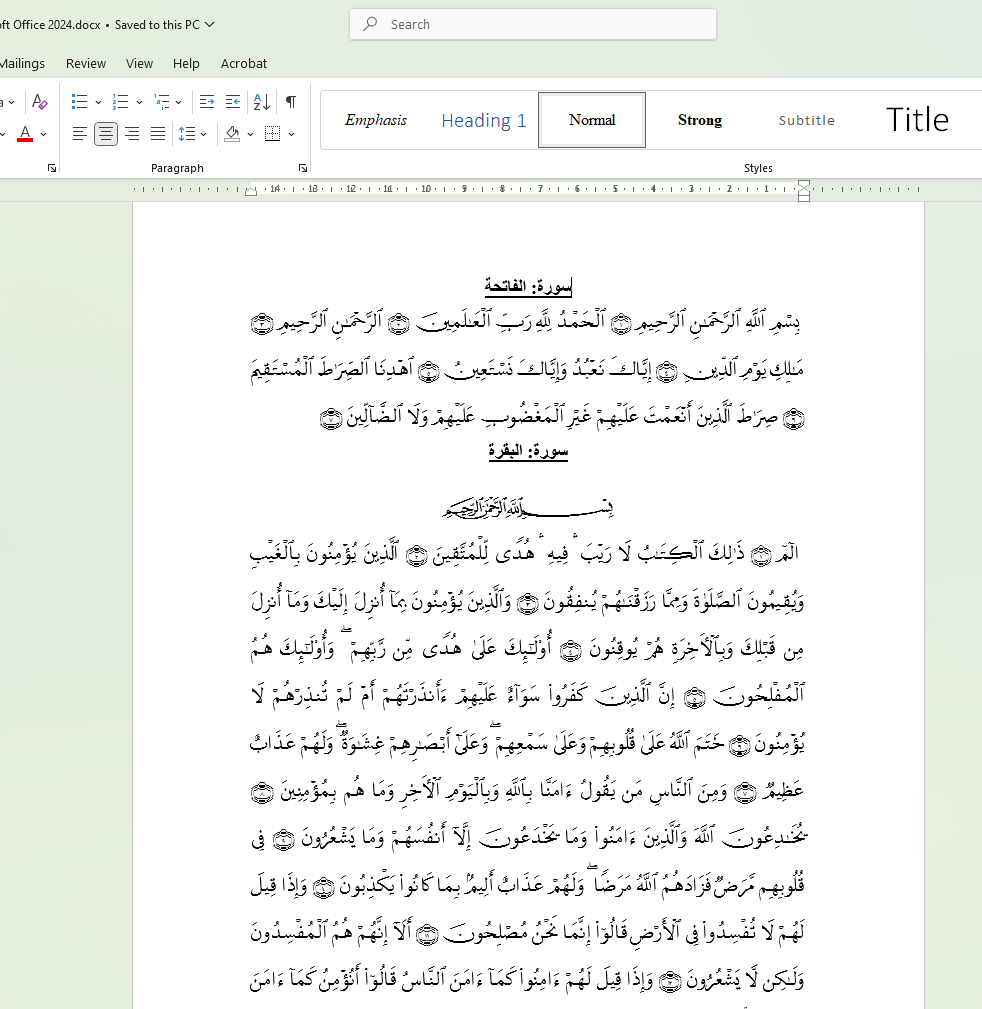Toggle Show/Hide paragraph marks
This screenshot has height=1009, width=982.
[x=290, y=102]
